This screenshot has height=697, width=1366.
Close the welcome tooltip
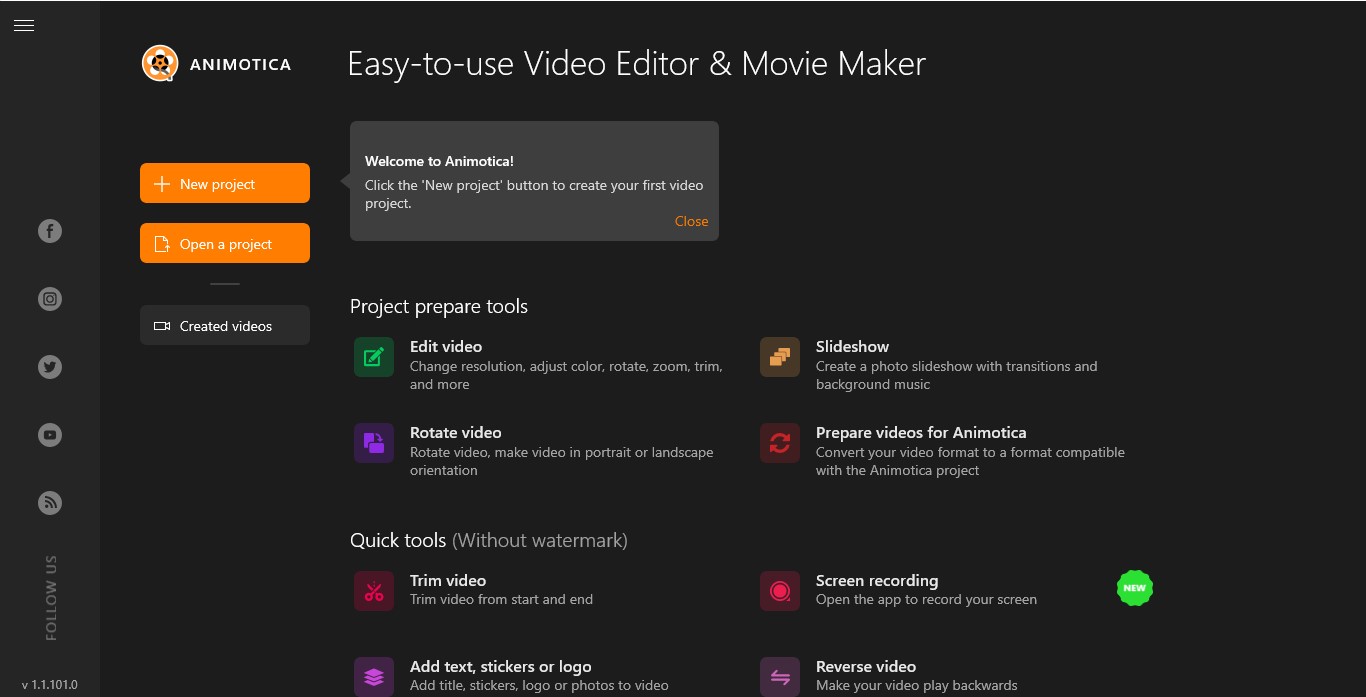coord(691,221)
